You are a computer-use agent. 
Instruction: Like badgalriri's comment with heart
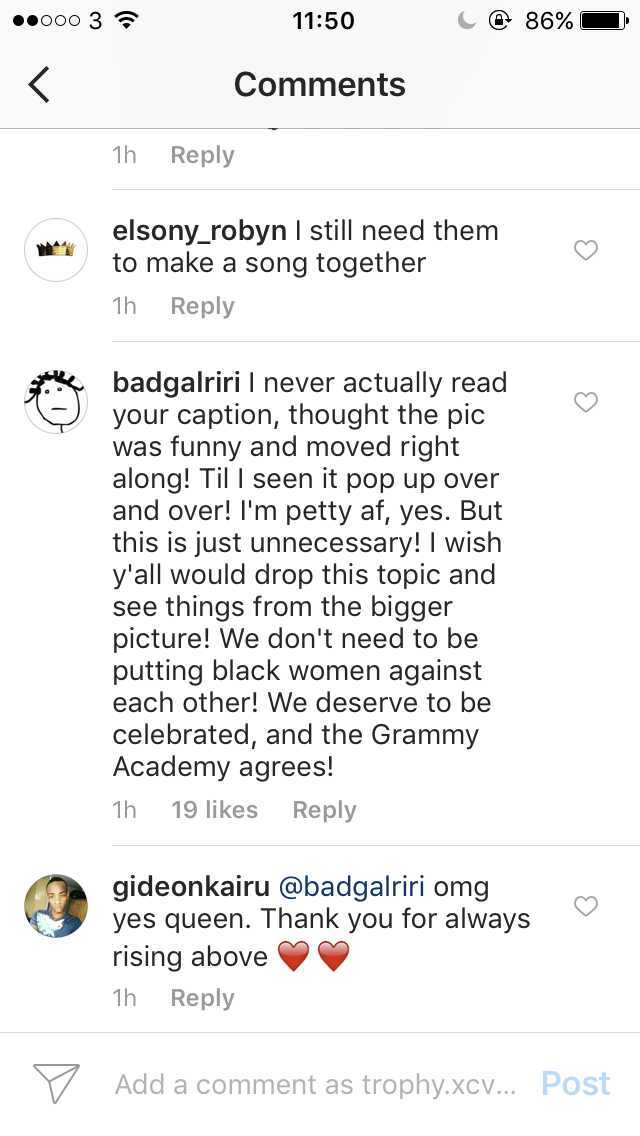pos(586,402)
